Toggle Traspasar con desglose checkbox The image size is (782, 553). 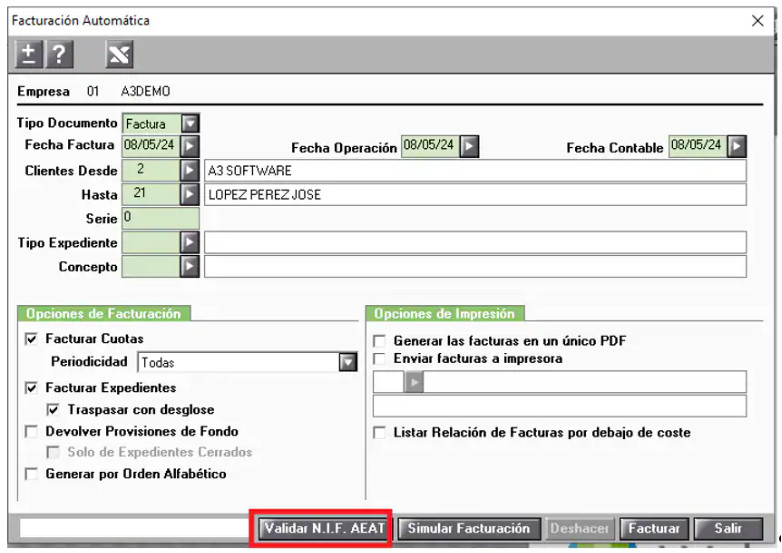pyautogui.click(x=53, y=410)
